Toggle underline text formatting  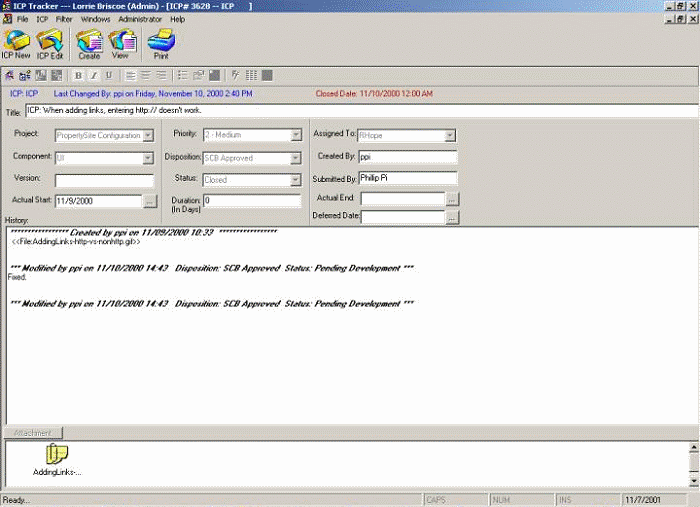click(x=108, y=75)
